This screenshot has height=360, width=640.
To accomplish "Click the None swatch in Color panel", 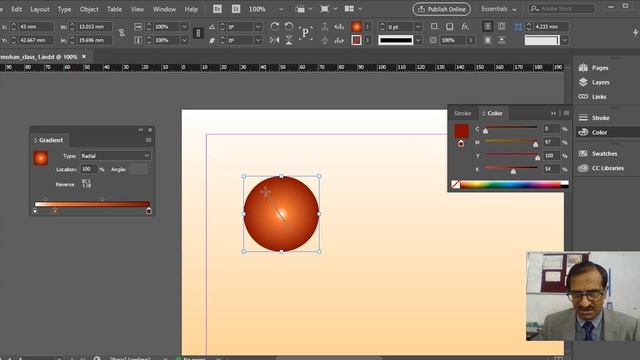I will pyautogui.click(x=456, y=184).
